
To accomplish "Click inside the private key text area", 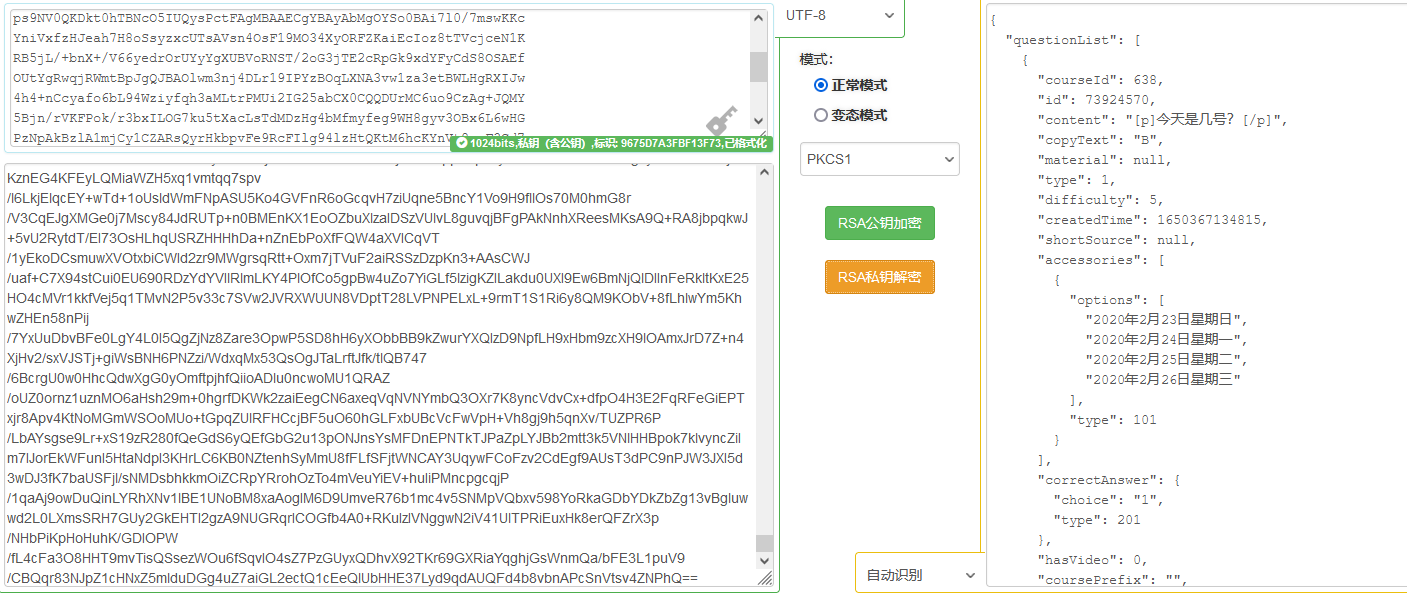I will [380, 70].
